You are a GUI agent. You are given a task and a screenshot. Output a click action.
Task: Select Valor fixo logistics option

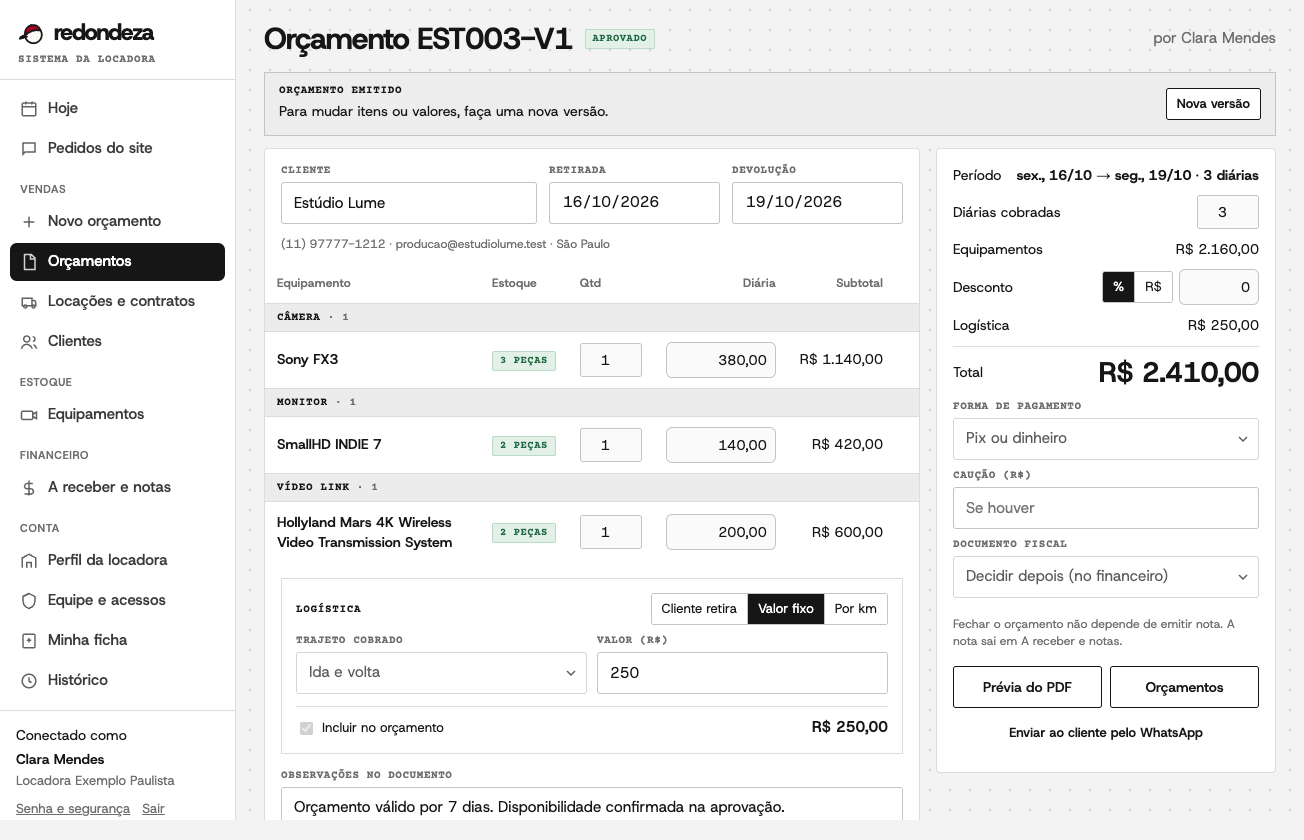point(786,609)
